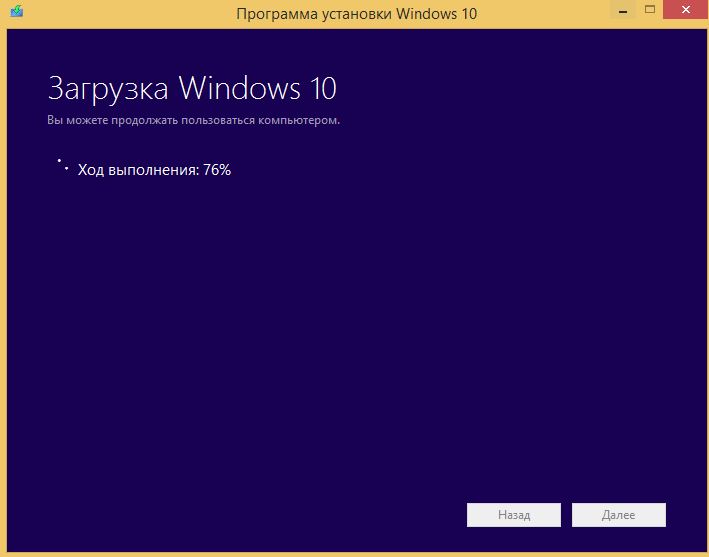The height and width of the screenshot is (557, 709).
Task: Click the text "Вы можете продолжать пользоваться компьютером."
Action: (193, 120)
